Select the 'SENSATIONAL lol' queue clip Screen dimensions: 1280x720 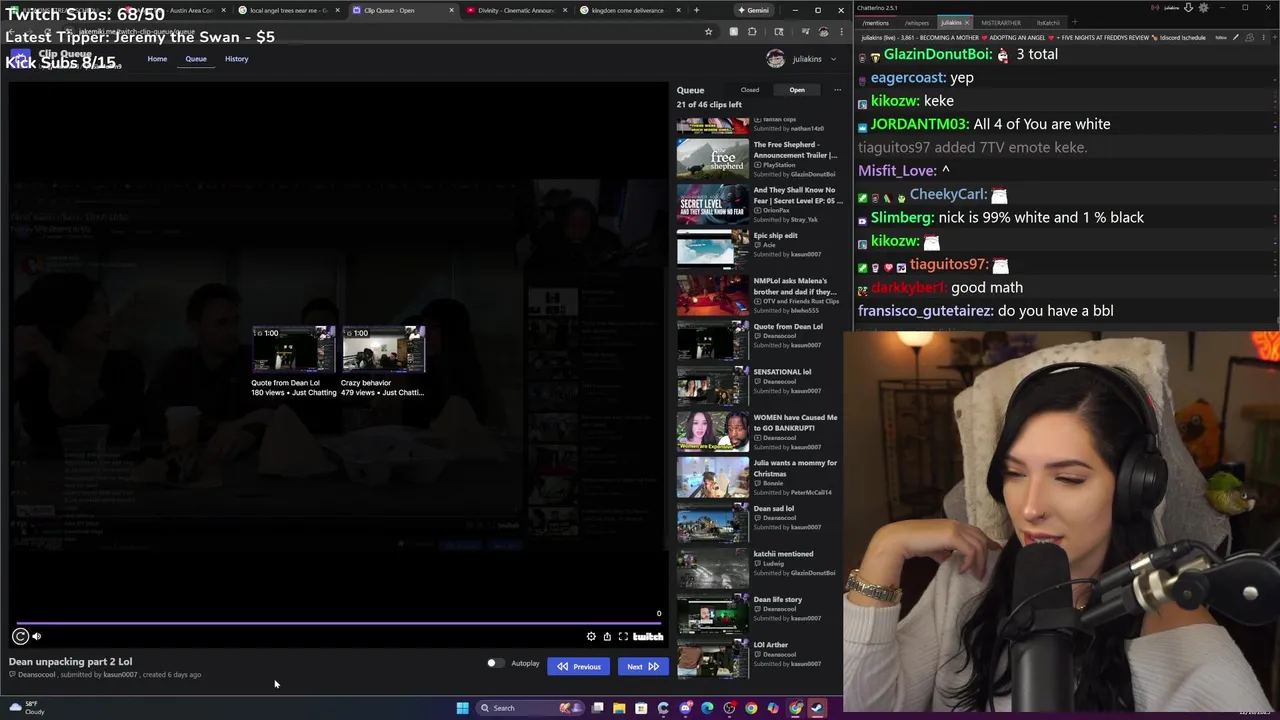pyautogui.click(x=758, y=386)
